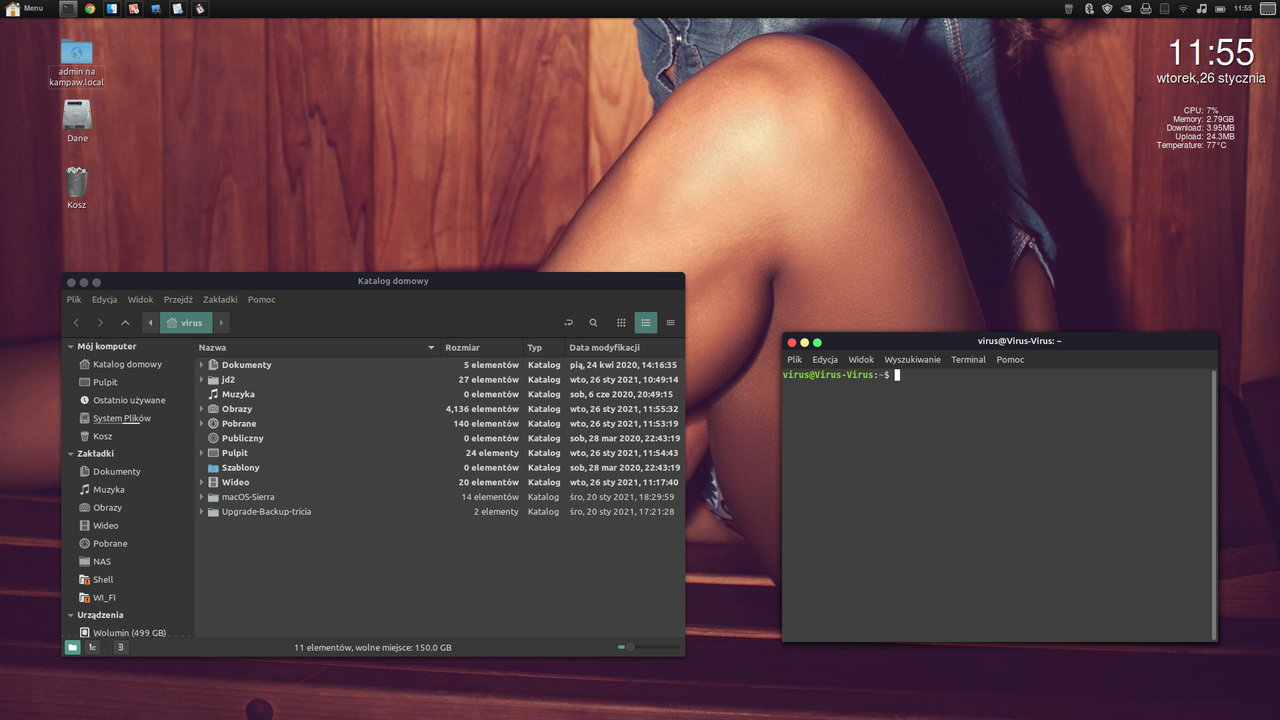Collapse the Urządzenia sidebar section
This screenshot has width=1280, height=720.
[70, 615]
